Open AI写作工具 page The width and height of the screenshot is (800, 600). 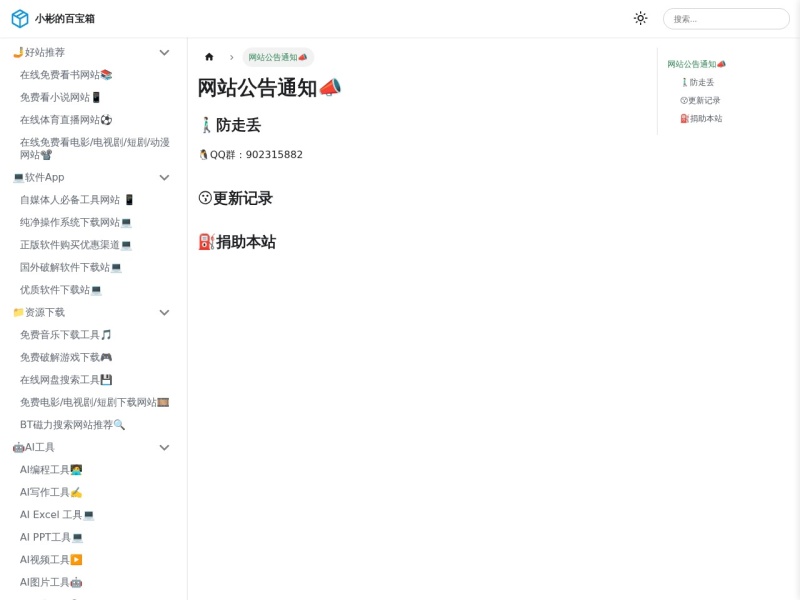[51, 492]
